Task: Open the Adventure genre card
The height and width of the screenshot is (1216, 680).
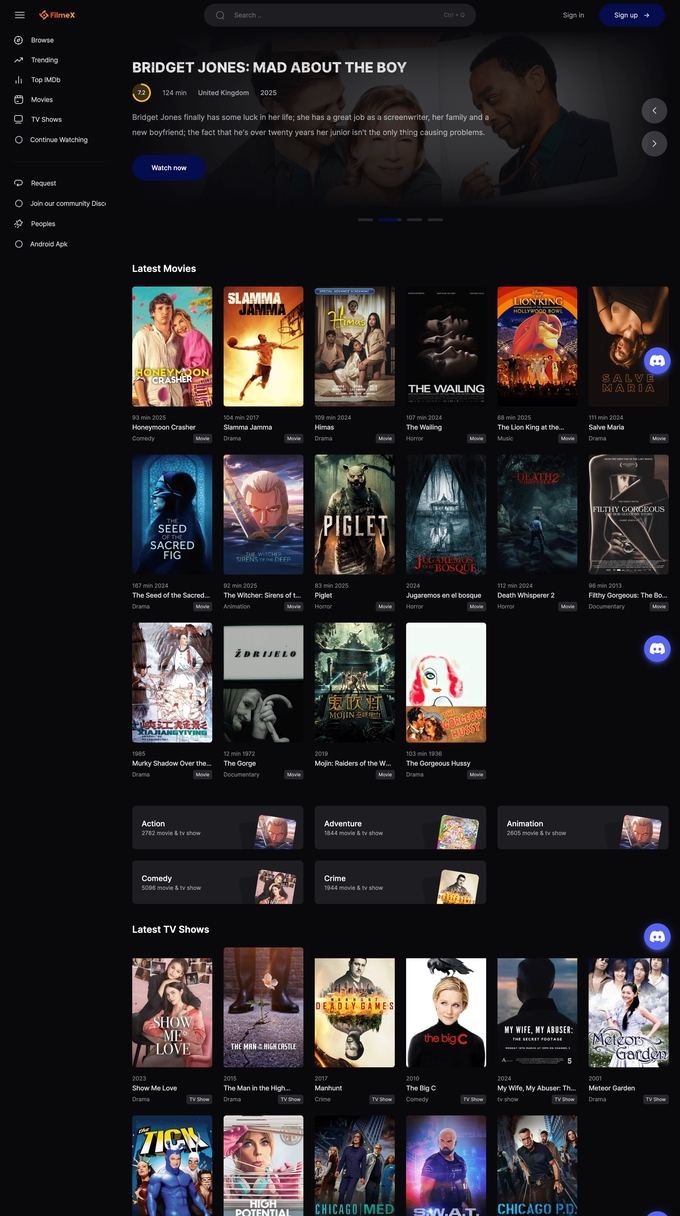Action: pyautogui.click(x=400, y=828)
